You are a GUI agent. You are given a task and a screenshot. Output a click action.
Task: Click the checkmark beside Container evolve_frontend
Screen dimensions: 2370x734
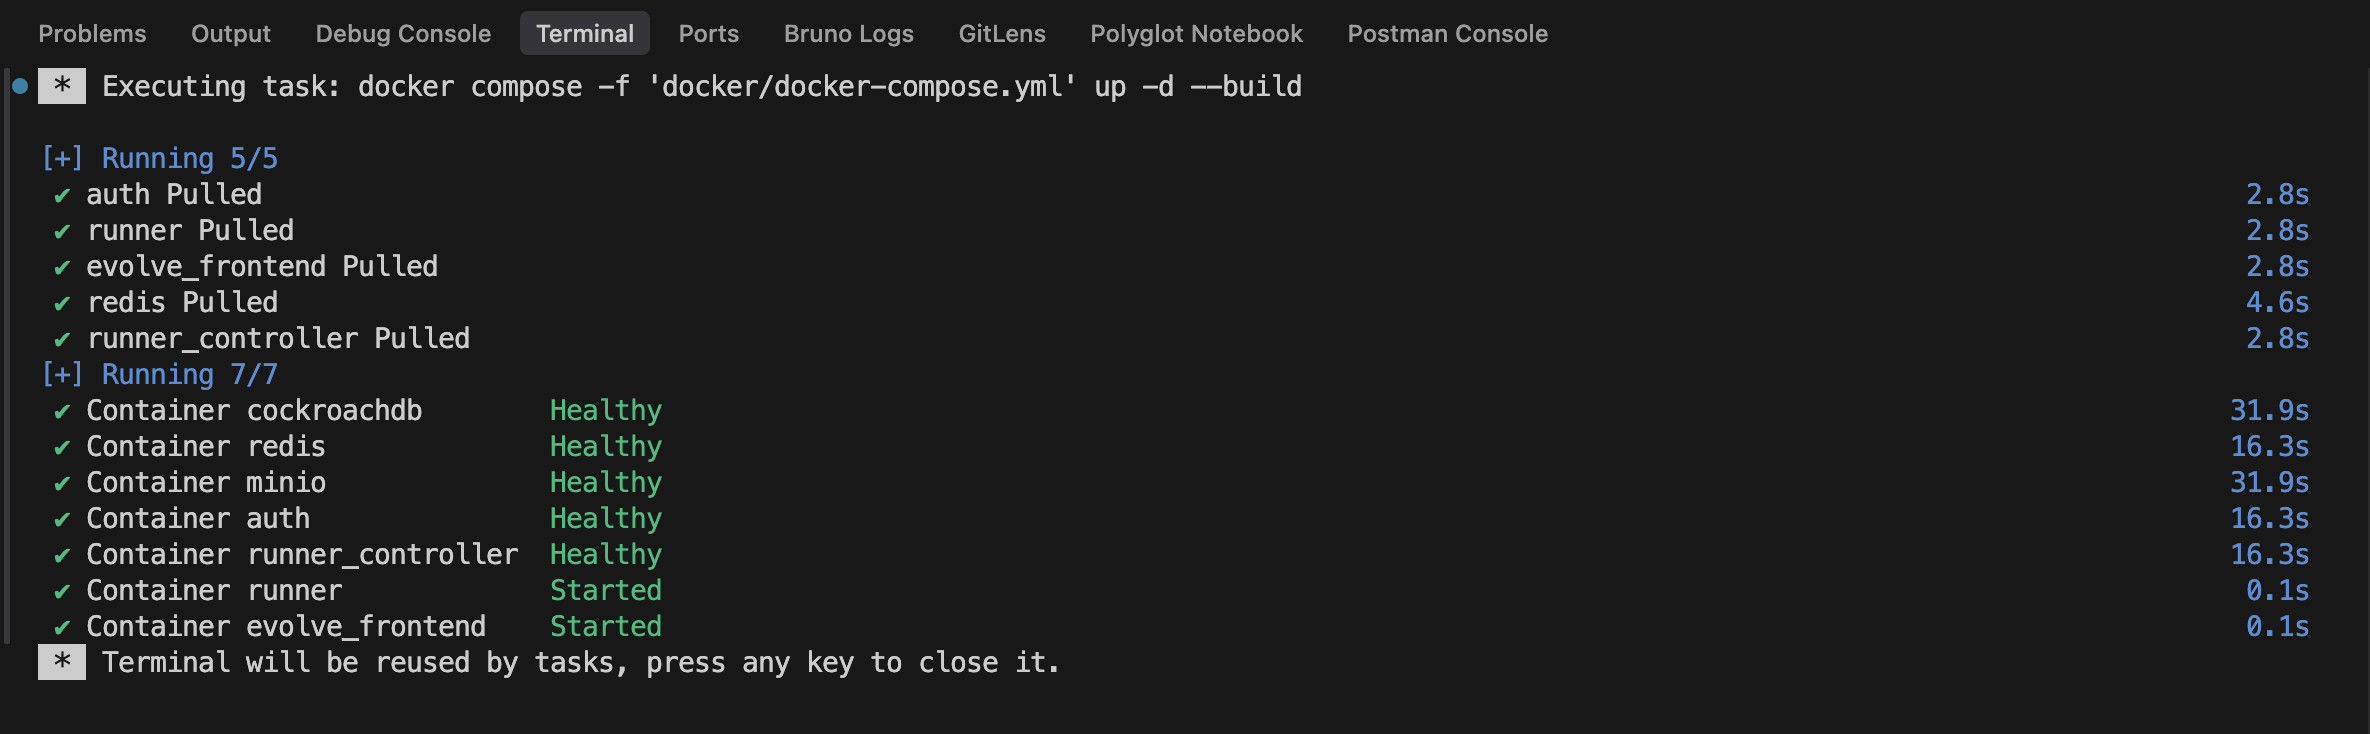(62, 626)
